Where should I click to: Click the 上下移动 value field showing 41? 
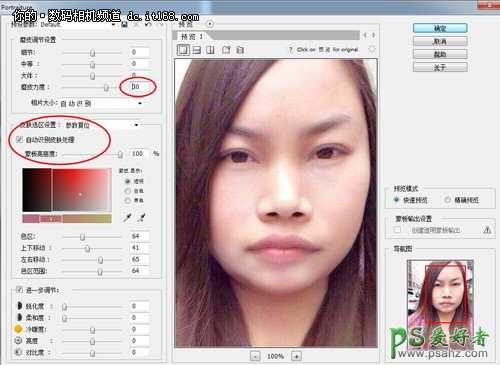(139, 248)
